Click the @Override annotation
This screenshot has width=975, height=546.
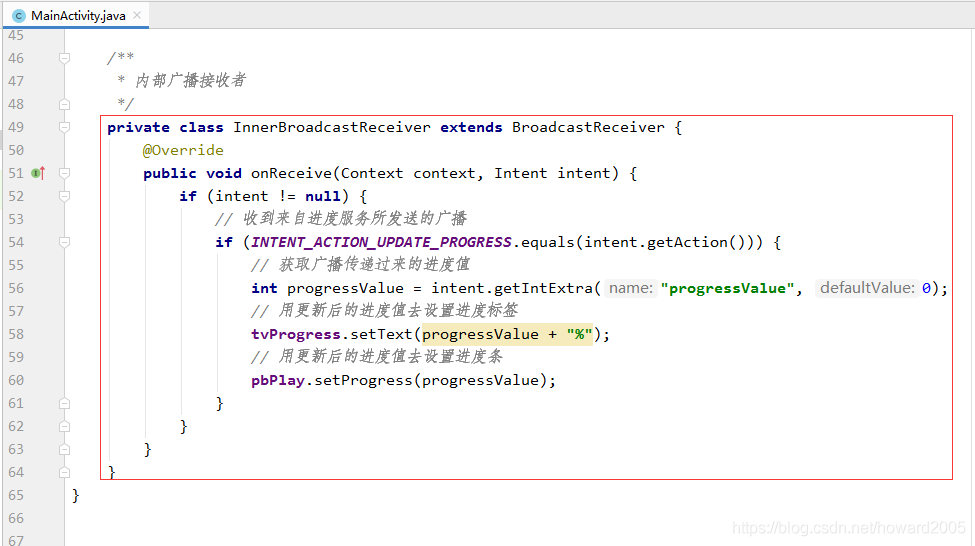point(183,150)
